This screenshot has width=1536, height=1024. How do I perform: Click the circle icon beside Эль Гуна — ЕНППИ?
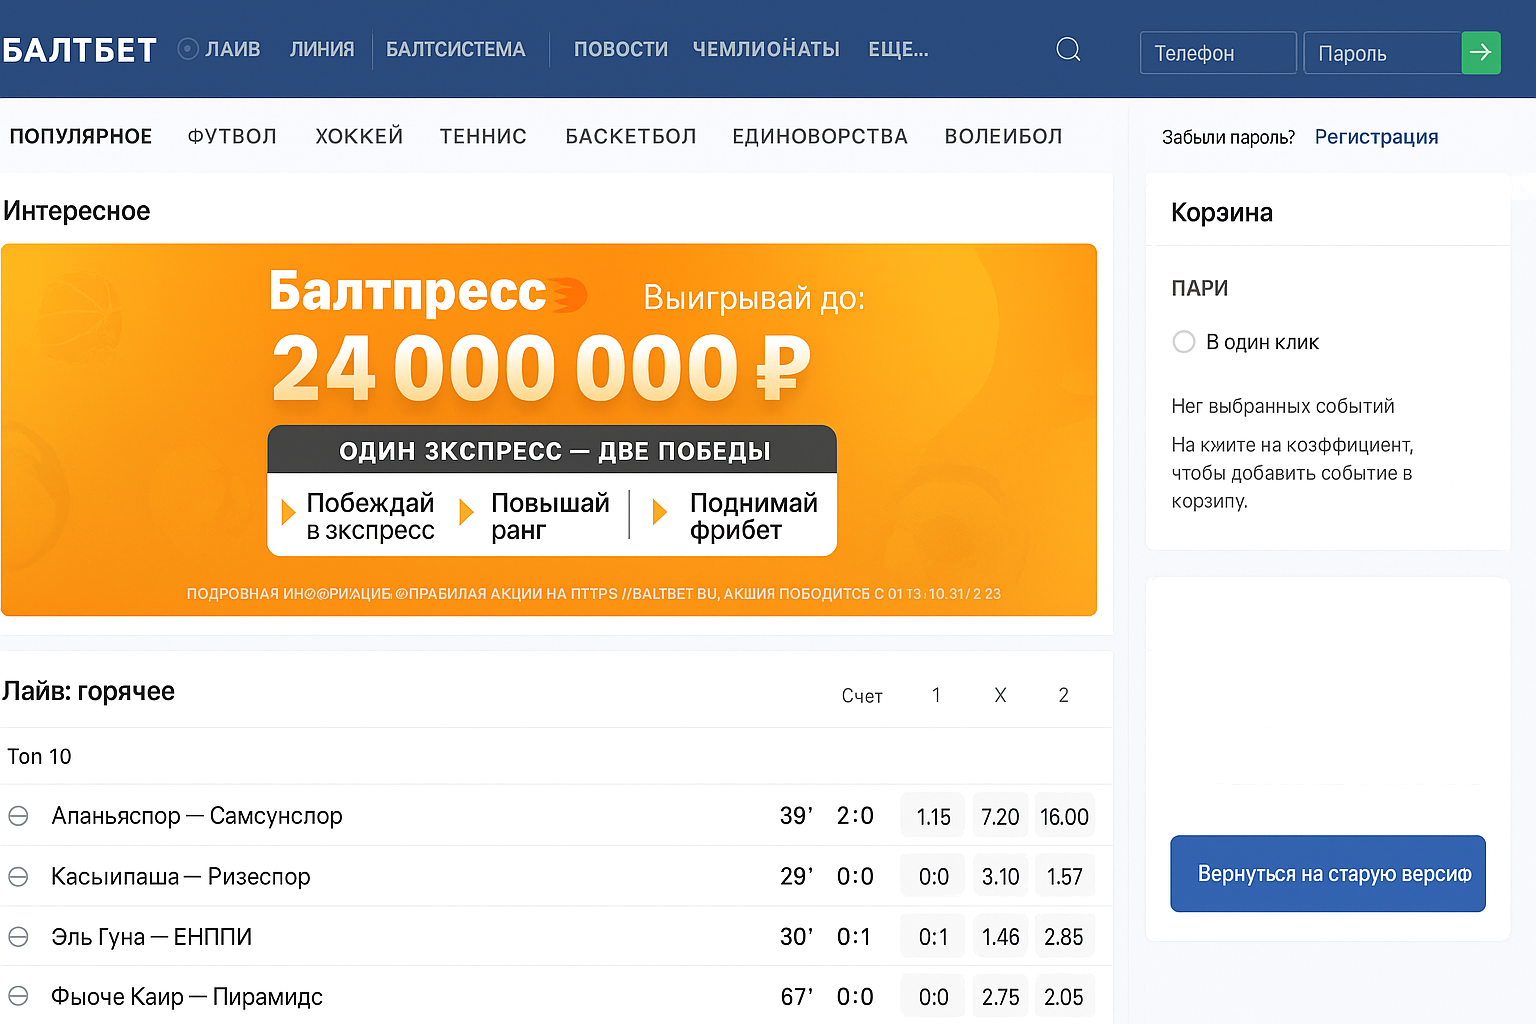pos(18,937)
